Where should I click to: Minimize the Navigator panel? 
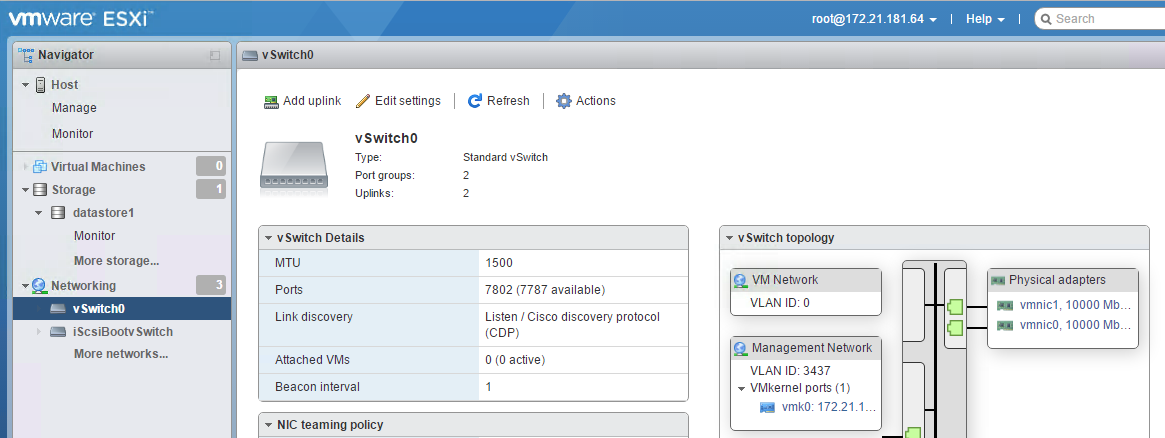(215, 55)
